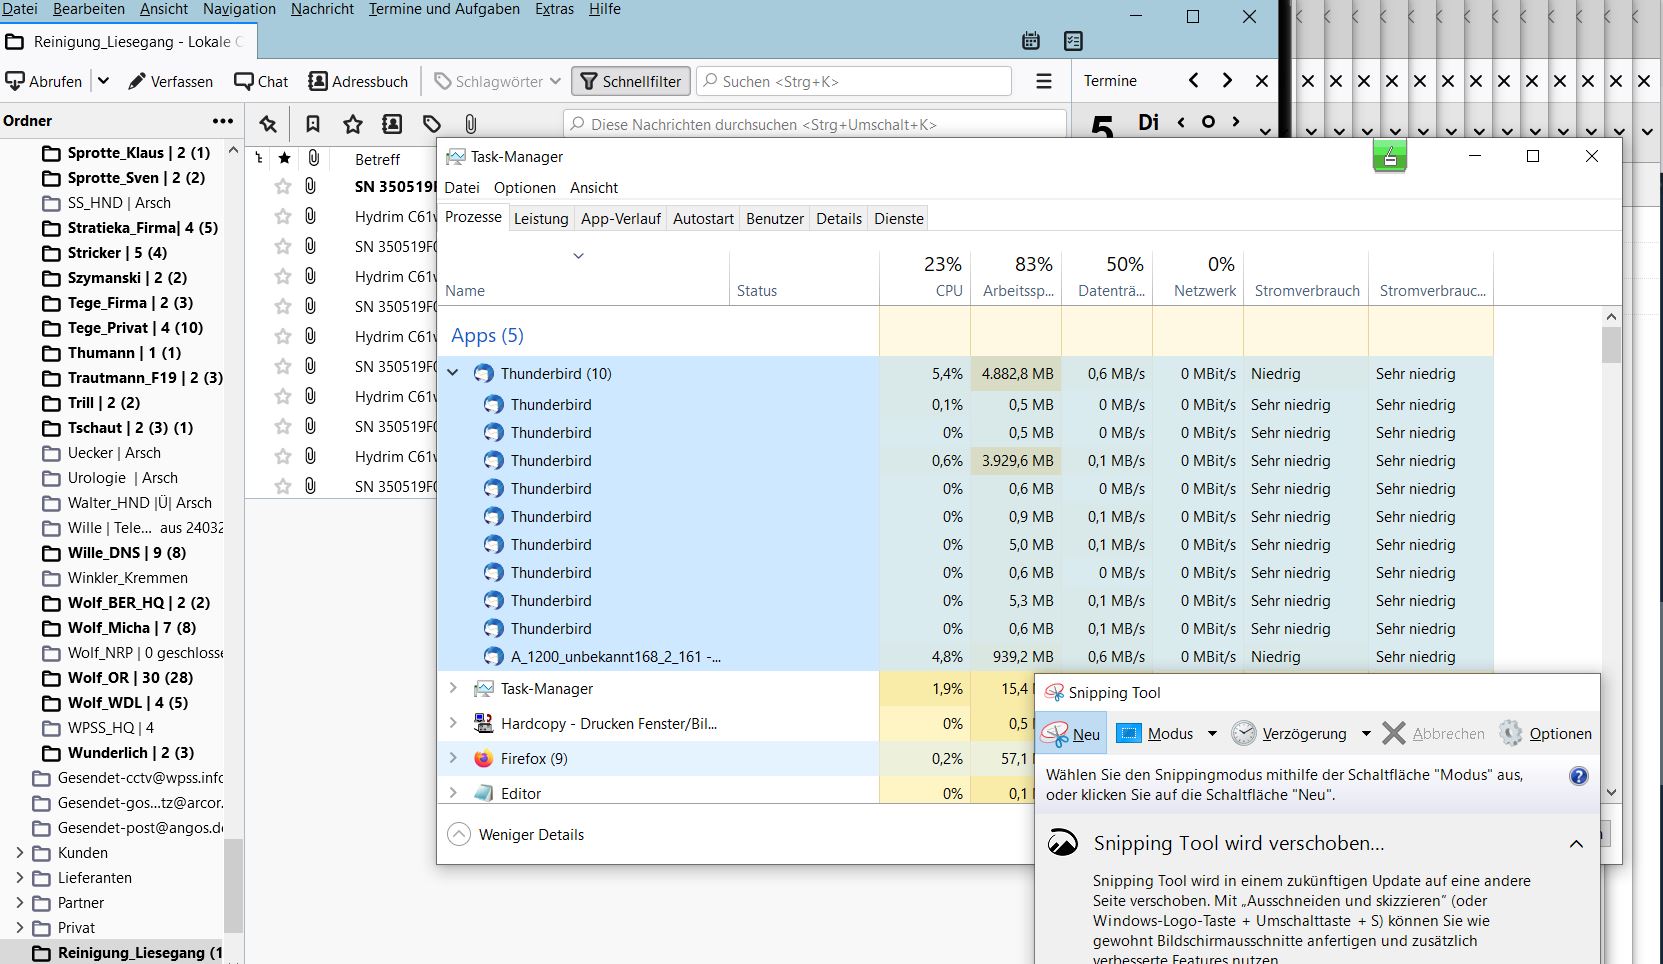
Task: Click the Task-Manager vertical scrollbar
Action: 1610,500
